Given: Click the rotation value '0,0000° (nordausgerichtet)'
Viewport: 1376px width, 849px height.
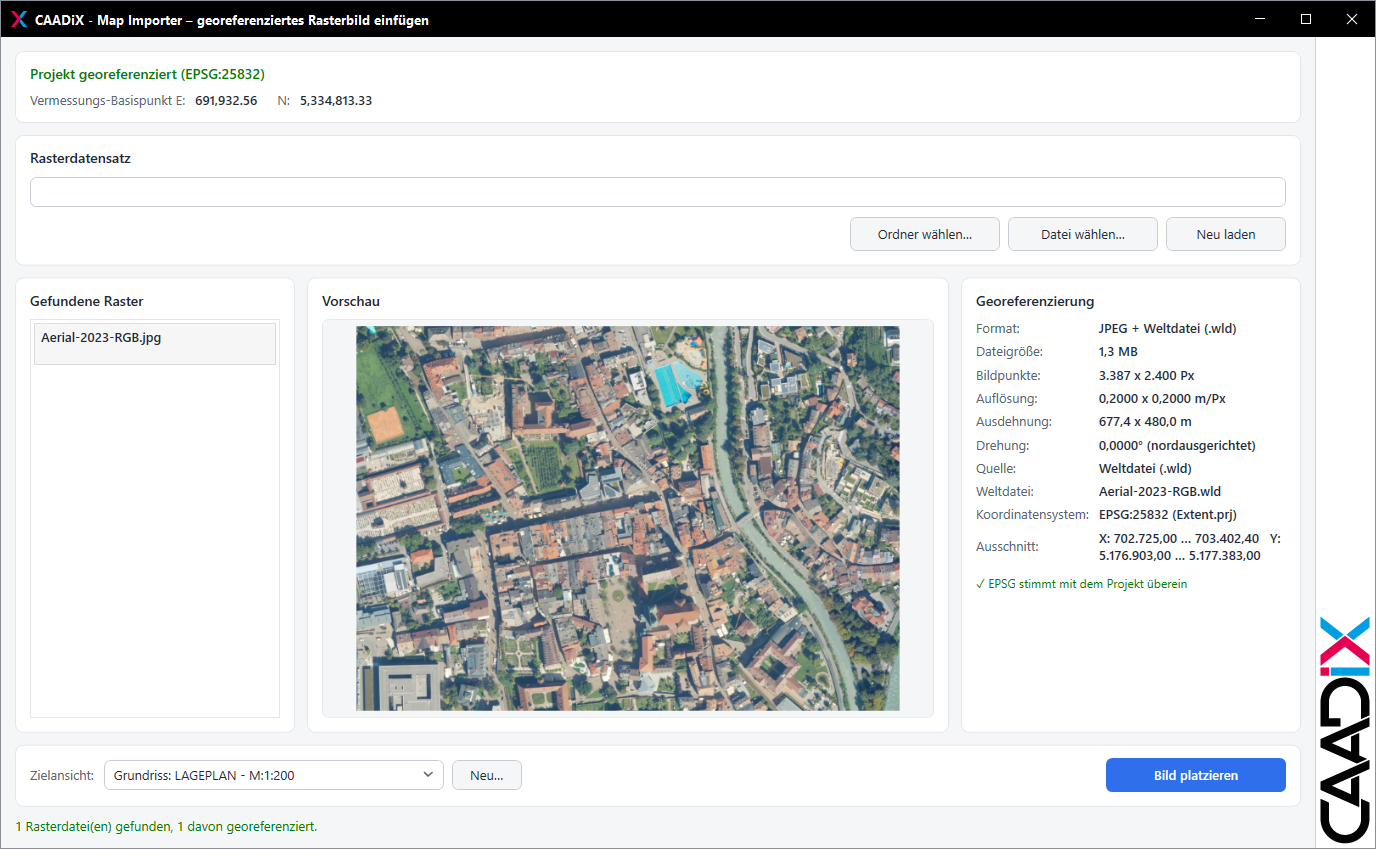Looking at the screenshot, I should pos(1177,445).
